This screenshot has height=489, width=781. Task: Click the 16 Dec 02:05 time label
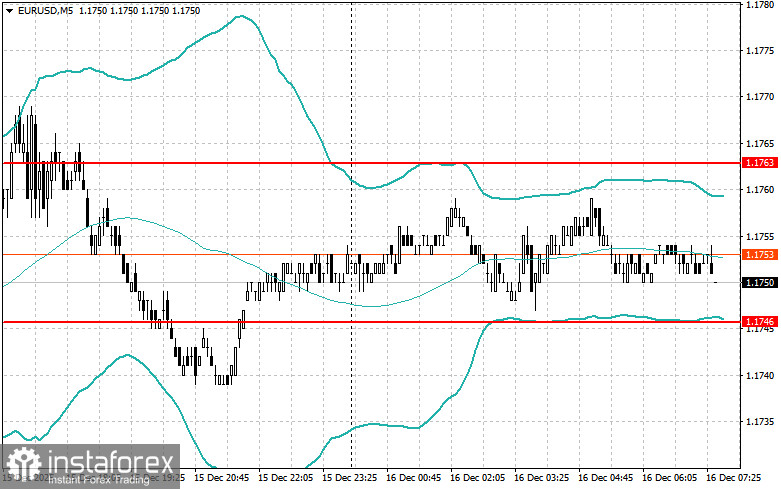477,478
